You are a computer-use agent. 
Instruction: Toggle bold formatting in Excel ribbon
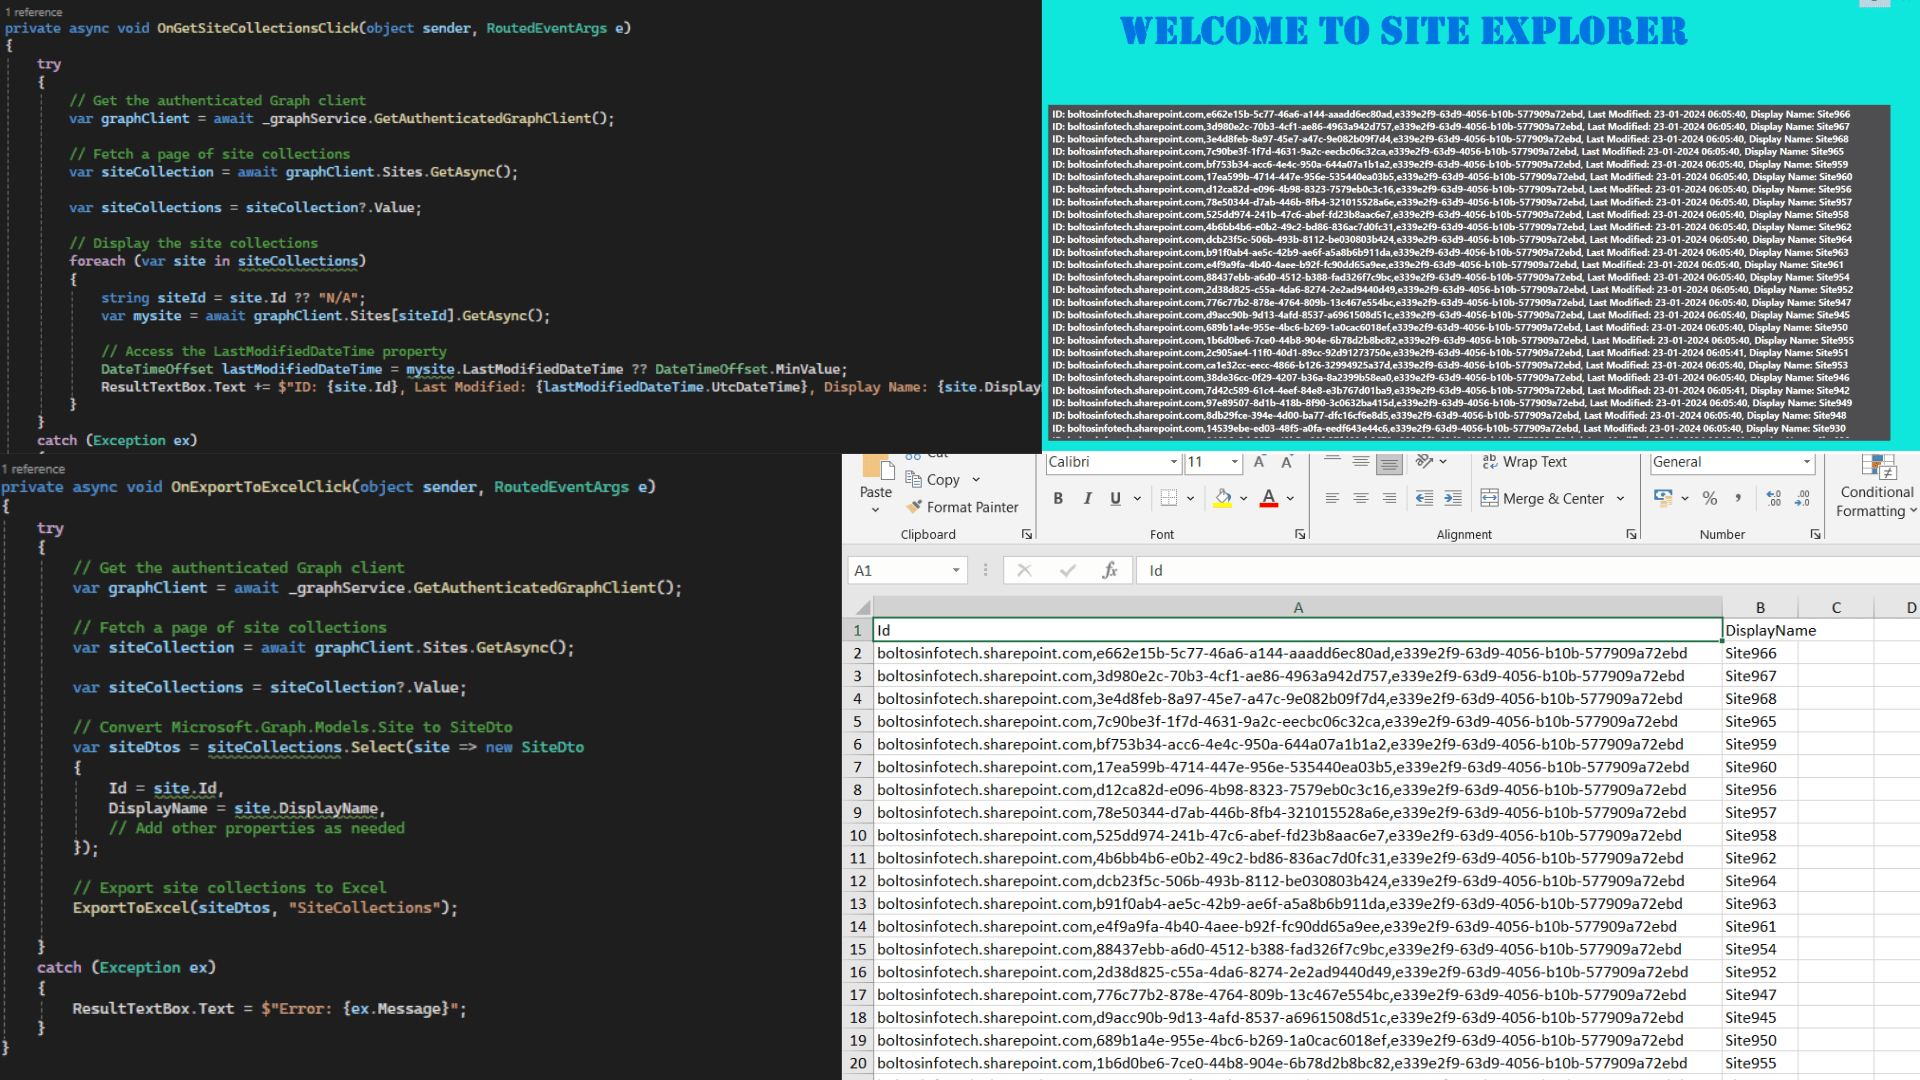point(1058,498)
